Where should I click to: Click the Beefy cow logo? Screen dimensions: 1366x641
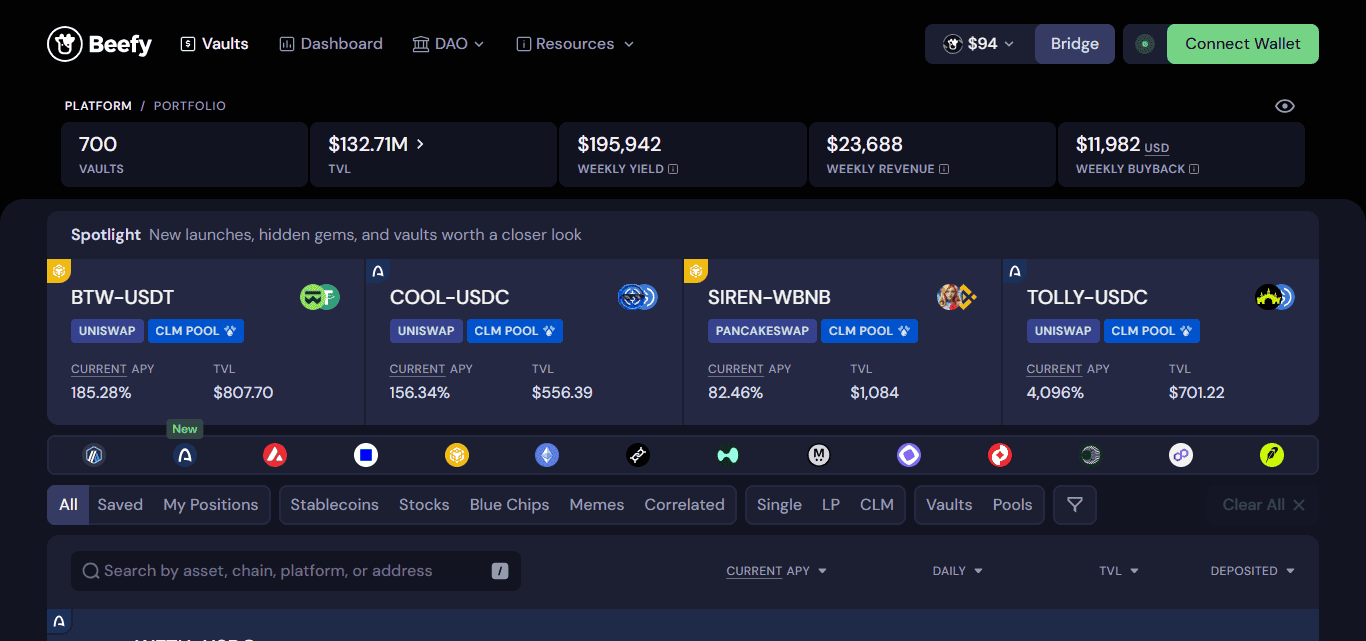click(99, 44)
